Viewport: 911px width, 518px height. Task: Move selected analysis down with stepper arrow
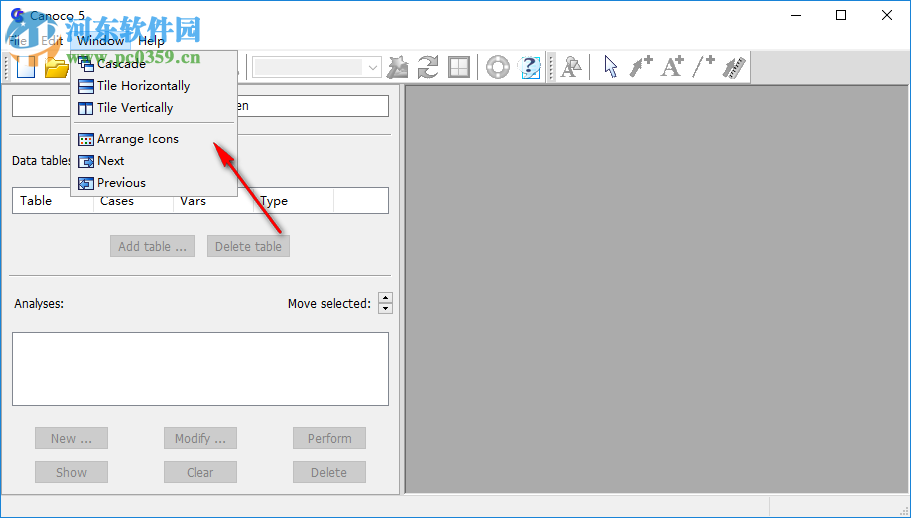(x=385, y=308)
